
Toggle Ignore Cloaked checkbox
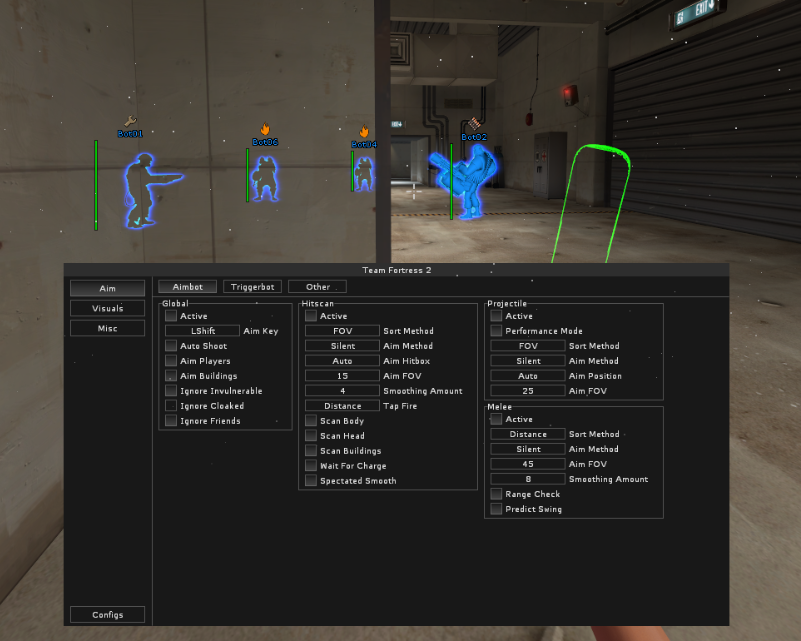(171, 406)
